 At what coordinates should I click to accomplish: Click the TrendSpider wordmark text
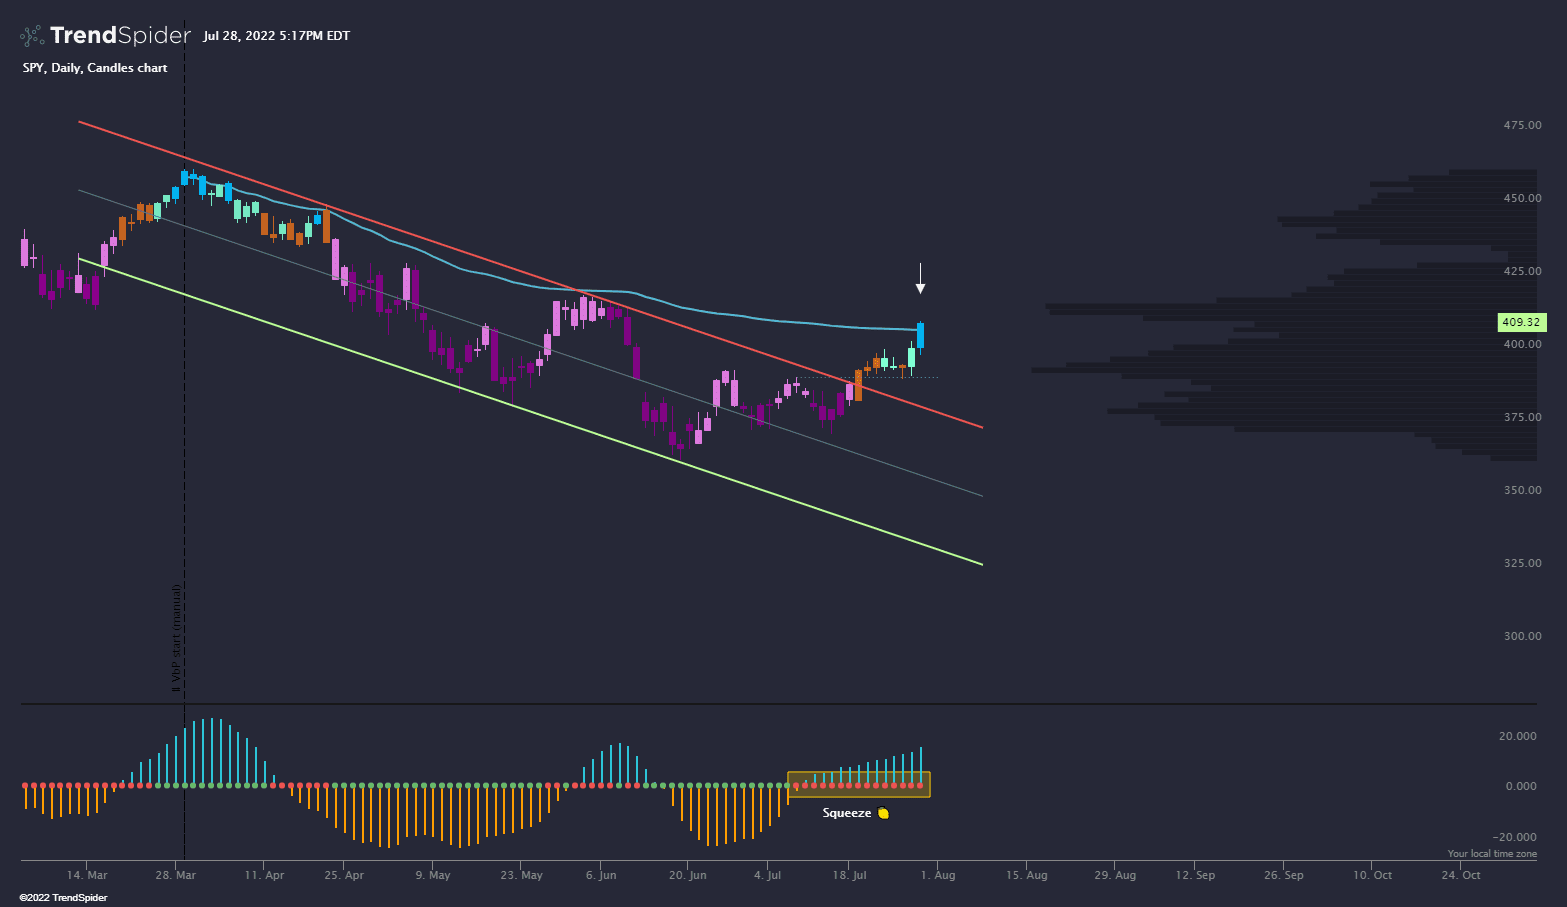pos(120,36)
